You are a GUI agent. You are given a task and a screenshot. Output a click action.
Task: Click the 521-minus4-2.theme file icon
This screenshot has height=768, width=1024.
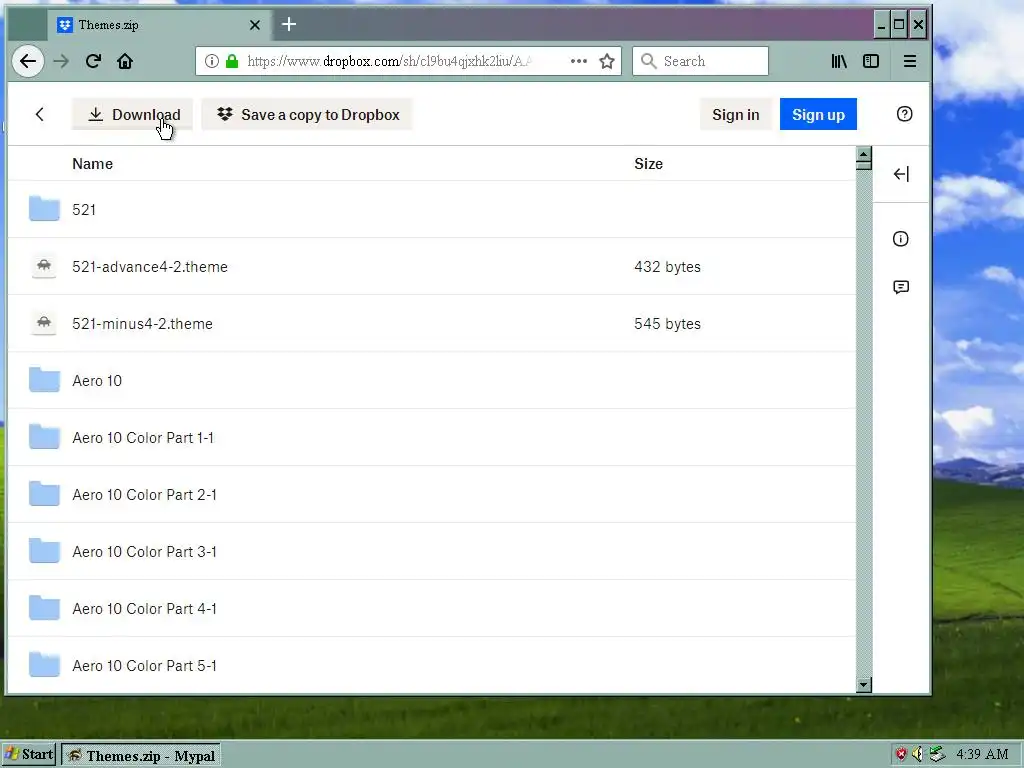(44, 323)
